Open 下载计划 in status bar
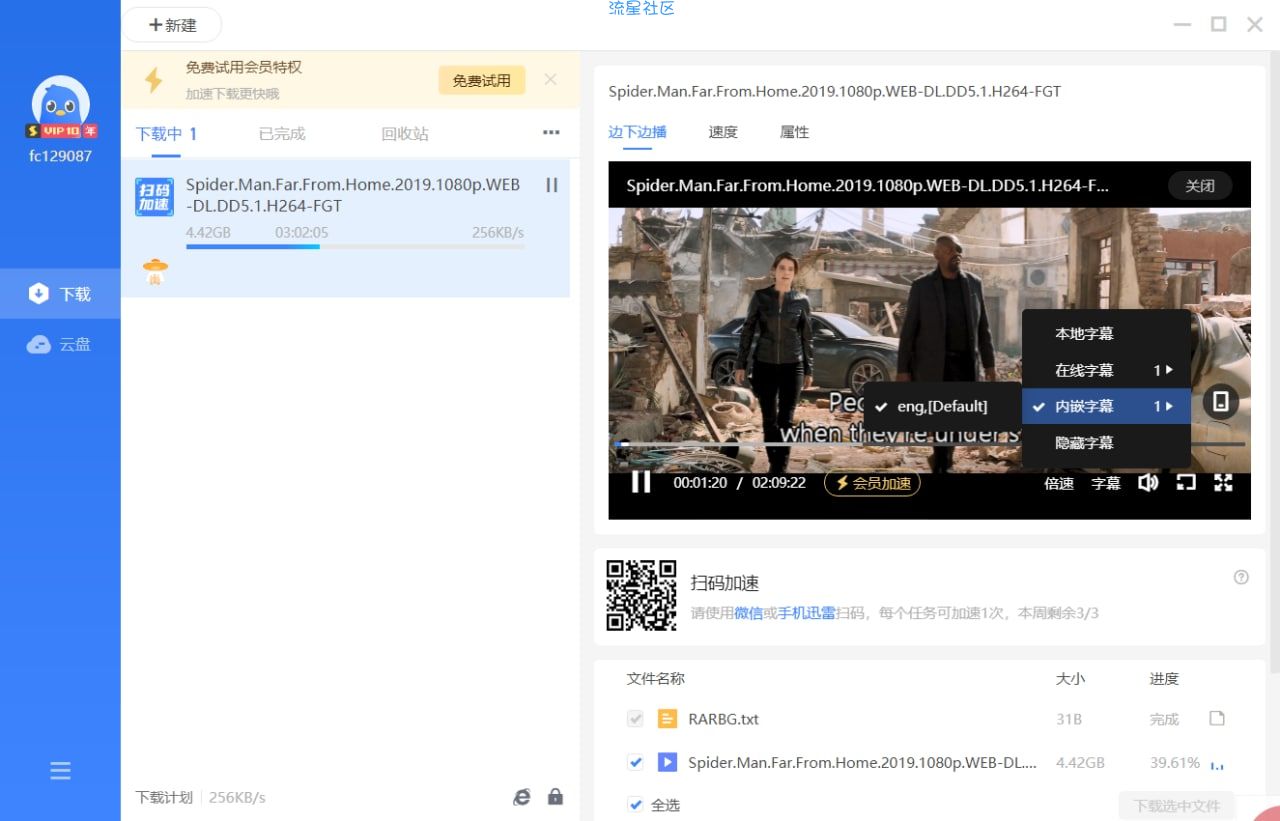 163,797
